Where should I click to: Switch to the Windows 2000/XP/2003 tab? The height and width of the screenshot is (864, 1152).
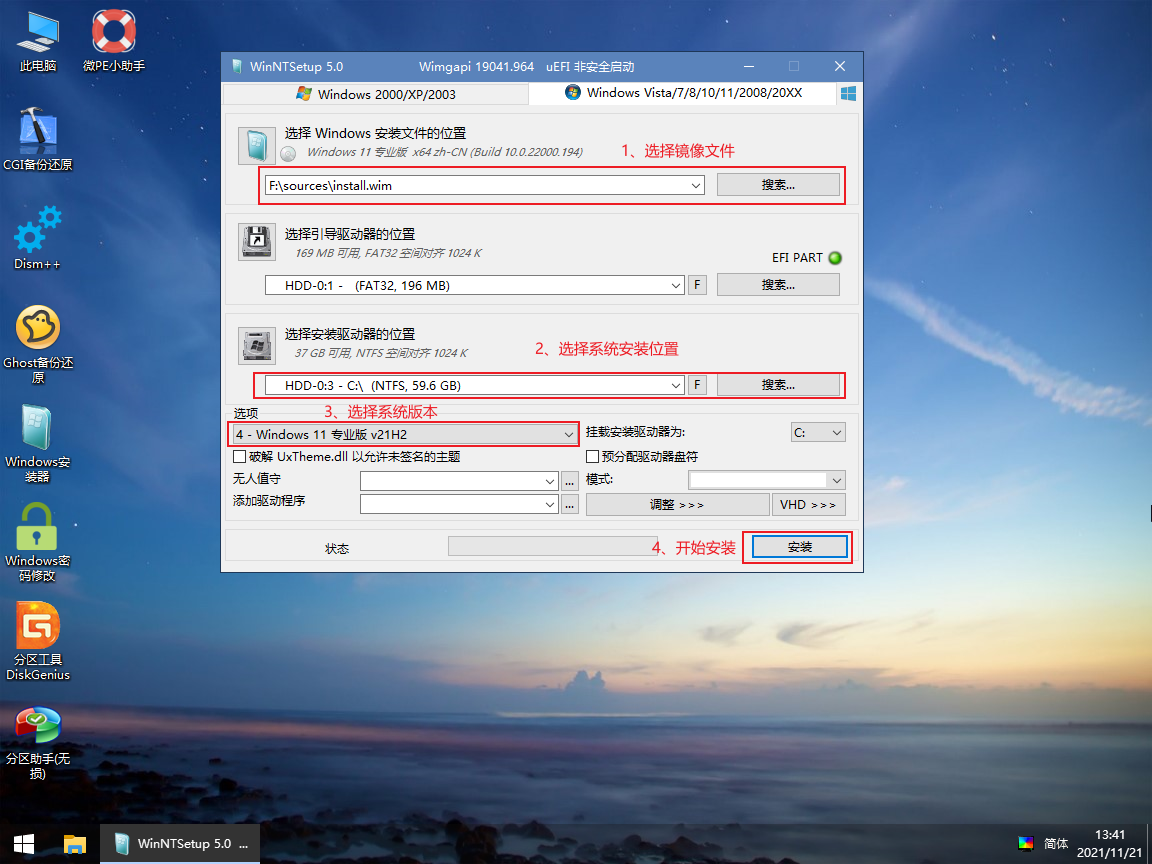click(x=375, y=94)
